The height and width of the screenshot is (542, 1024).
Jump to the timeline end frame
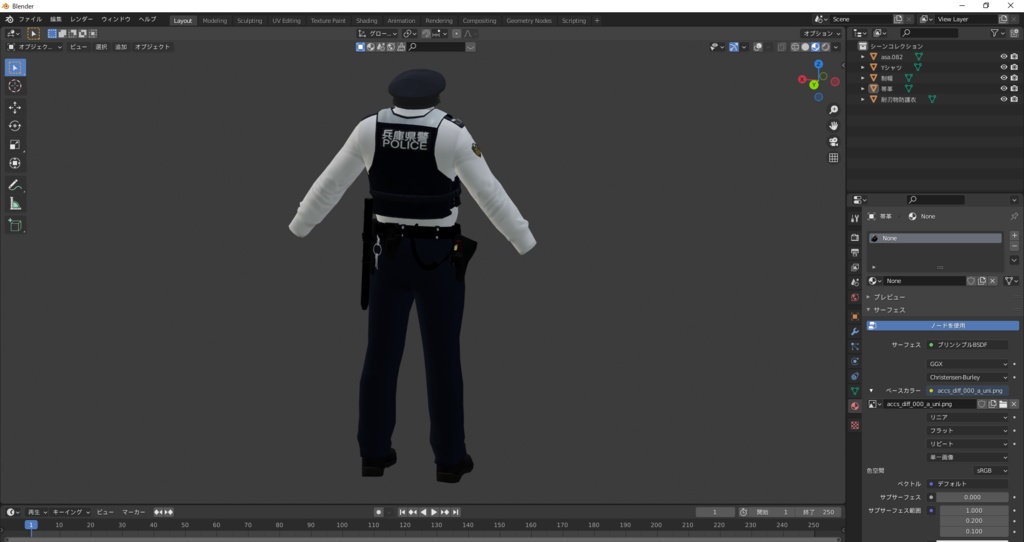tap(455, 513)
